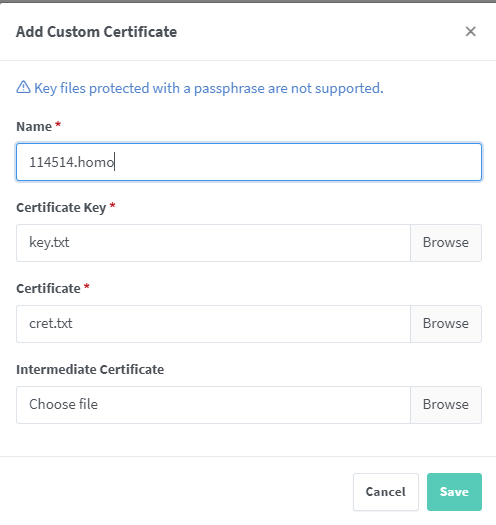The image size is (496, 525).
Task: Click the warning triangle icon
Action: click(23, 87)
